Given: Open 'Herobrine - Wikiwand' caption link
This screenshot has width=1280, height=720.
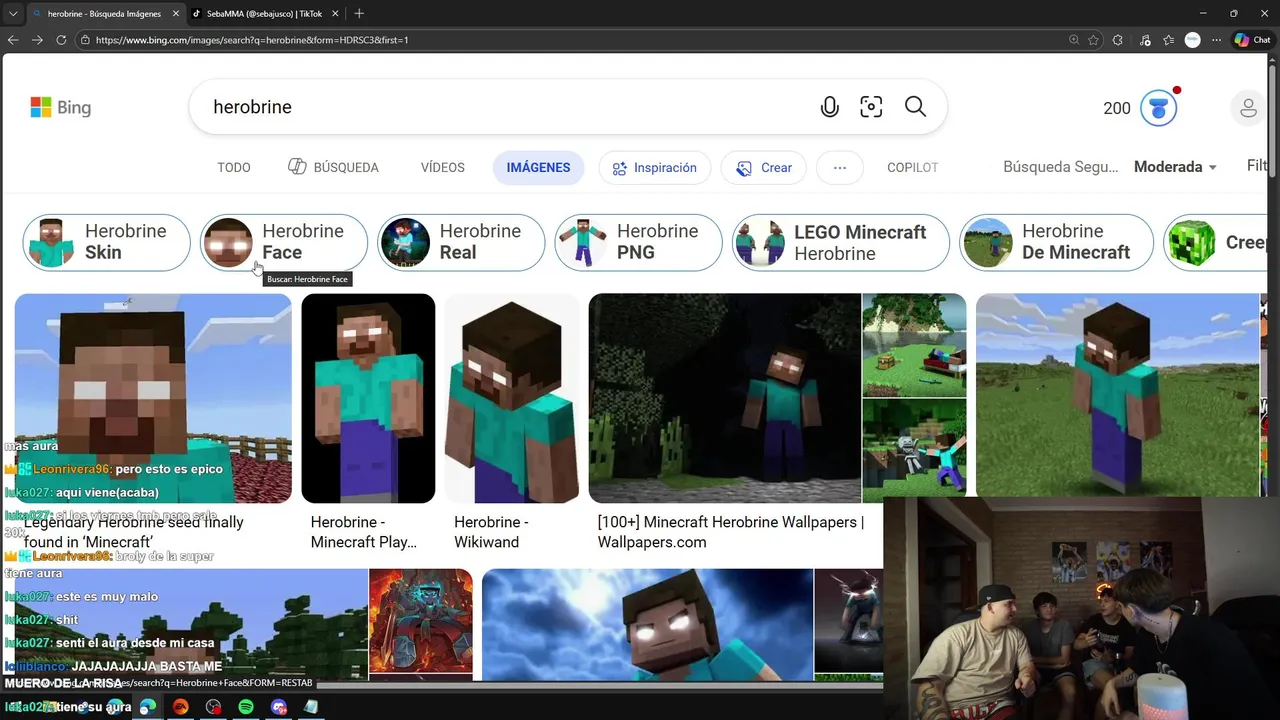Looking at the screenshot, I should (x=491, y=532).
